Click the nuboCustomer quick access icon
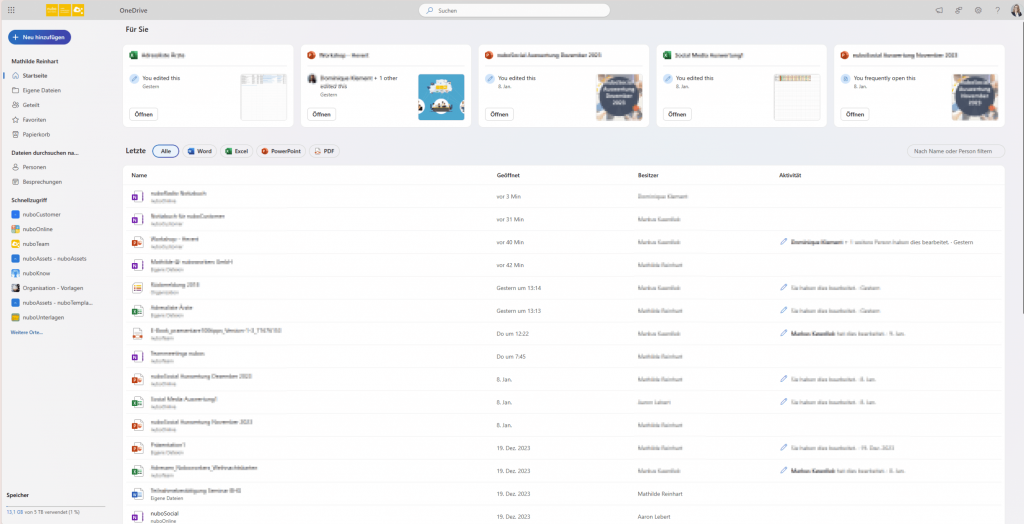The width and height of the screenshot is (1024, 524). [x=16, y=214]
